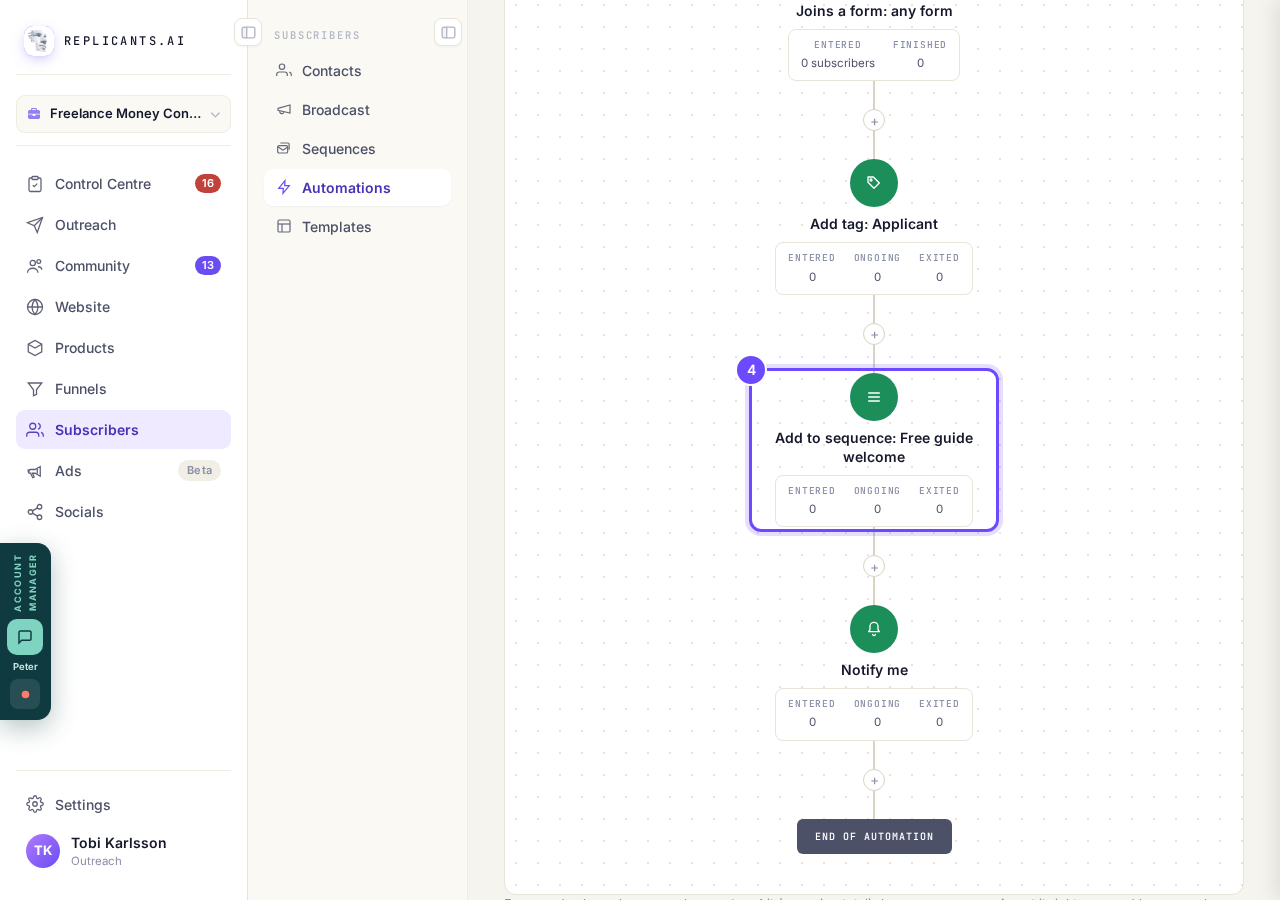Click Add to sequence: Free guide welcome label
This screenshot has width=1280, height=900.
[874, 447]
